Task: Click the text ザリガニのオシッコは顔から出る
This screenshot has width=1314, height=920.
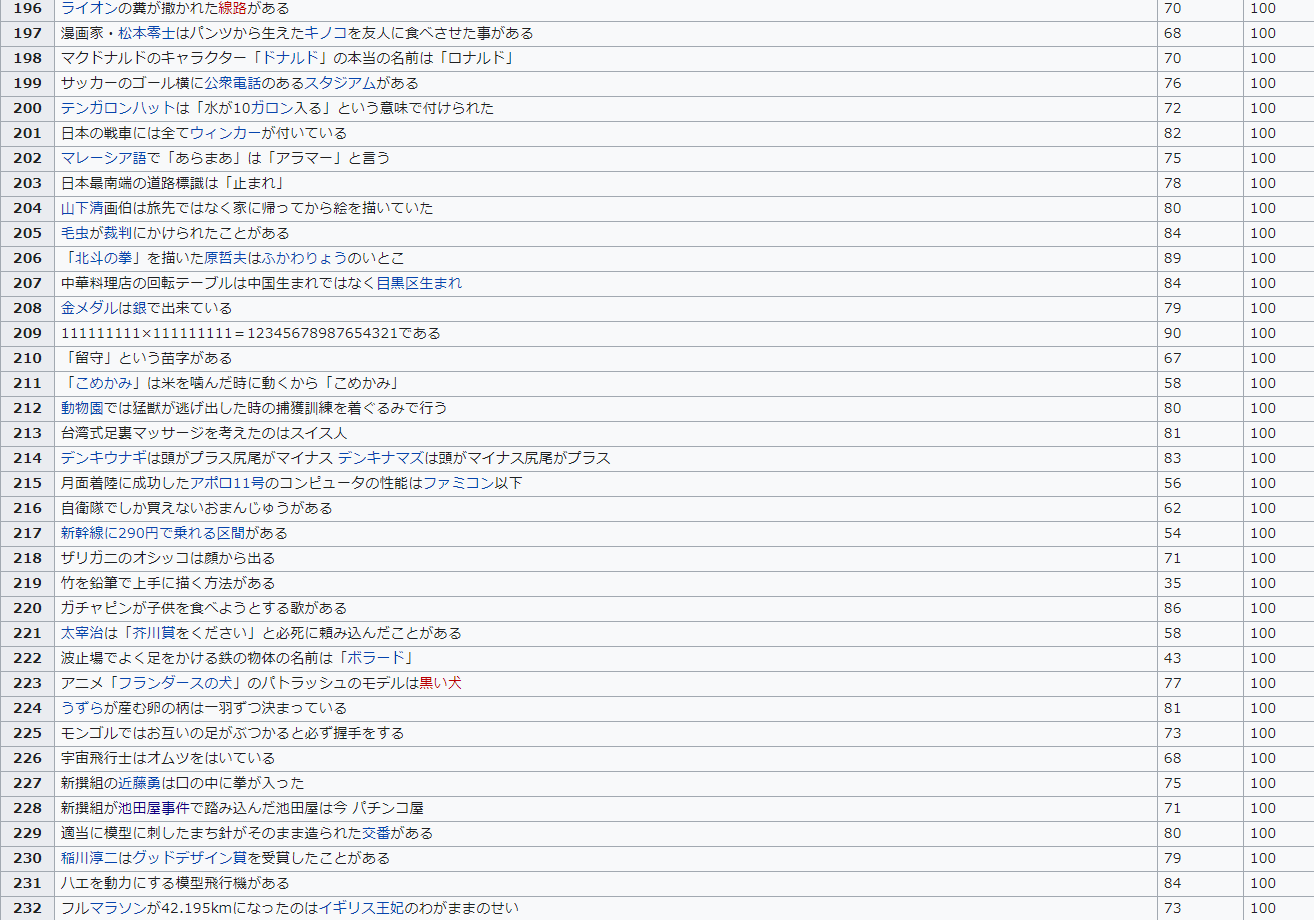Action: coord(168,558)
